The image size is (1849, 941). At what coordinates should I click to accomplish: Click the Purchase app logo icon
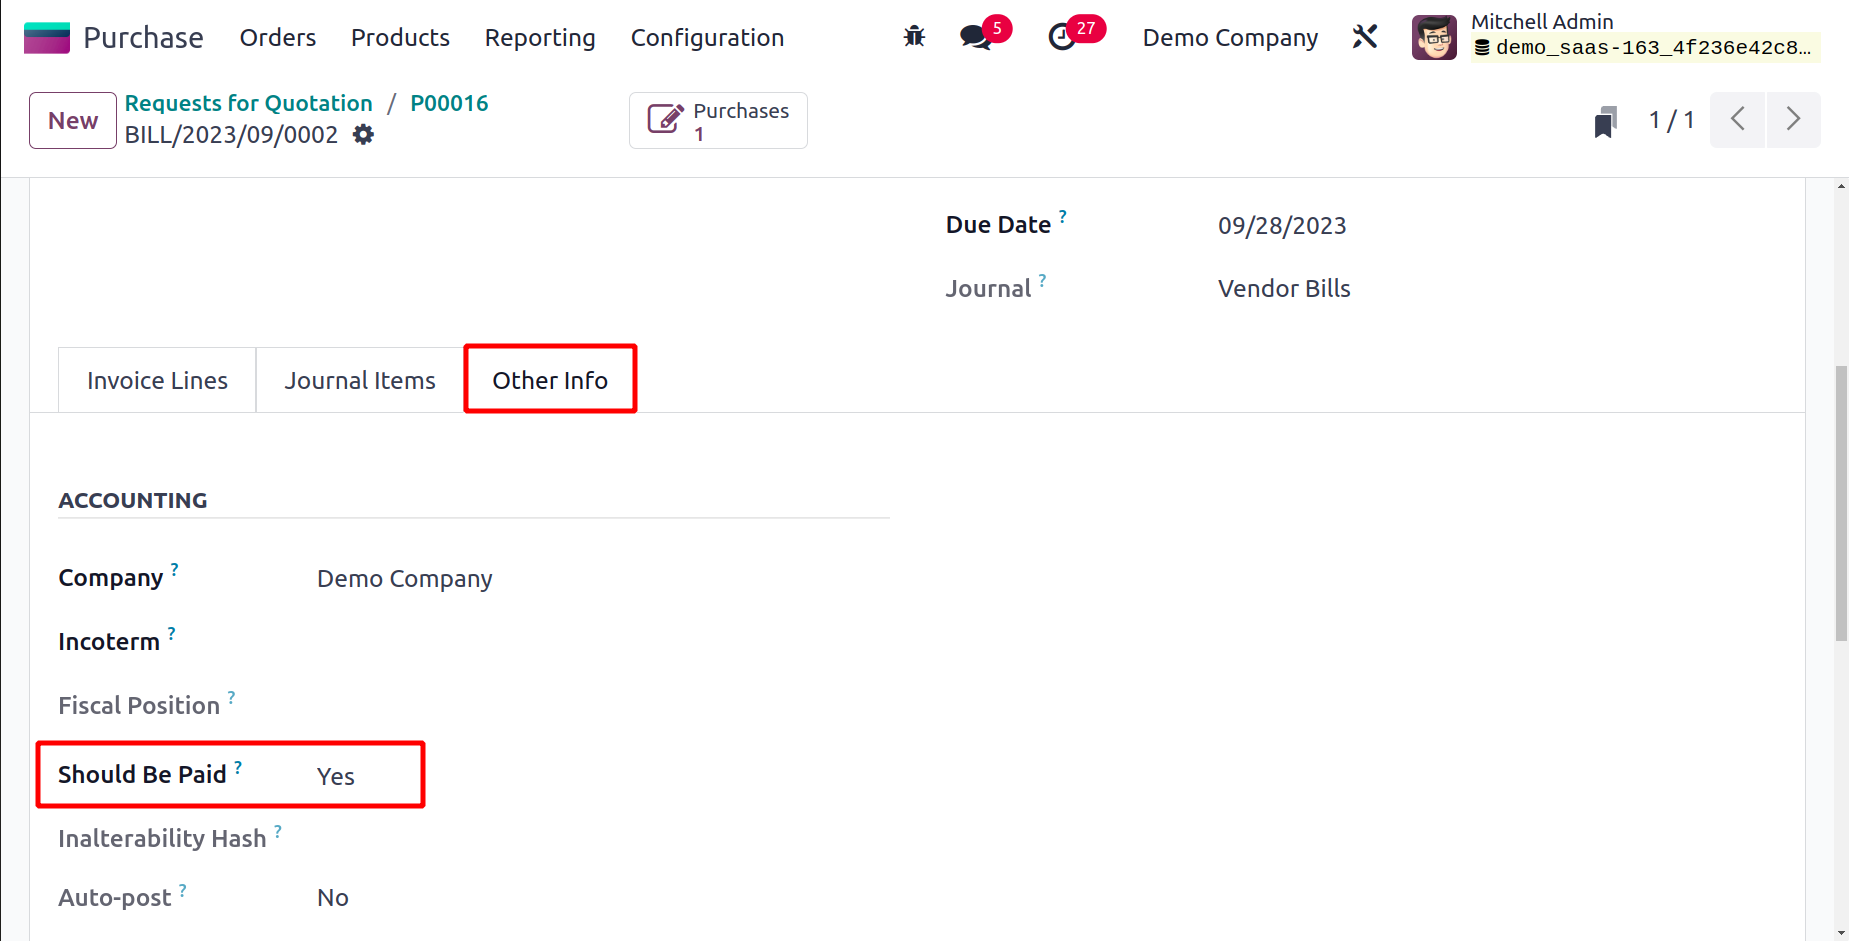coord(46,38)
